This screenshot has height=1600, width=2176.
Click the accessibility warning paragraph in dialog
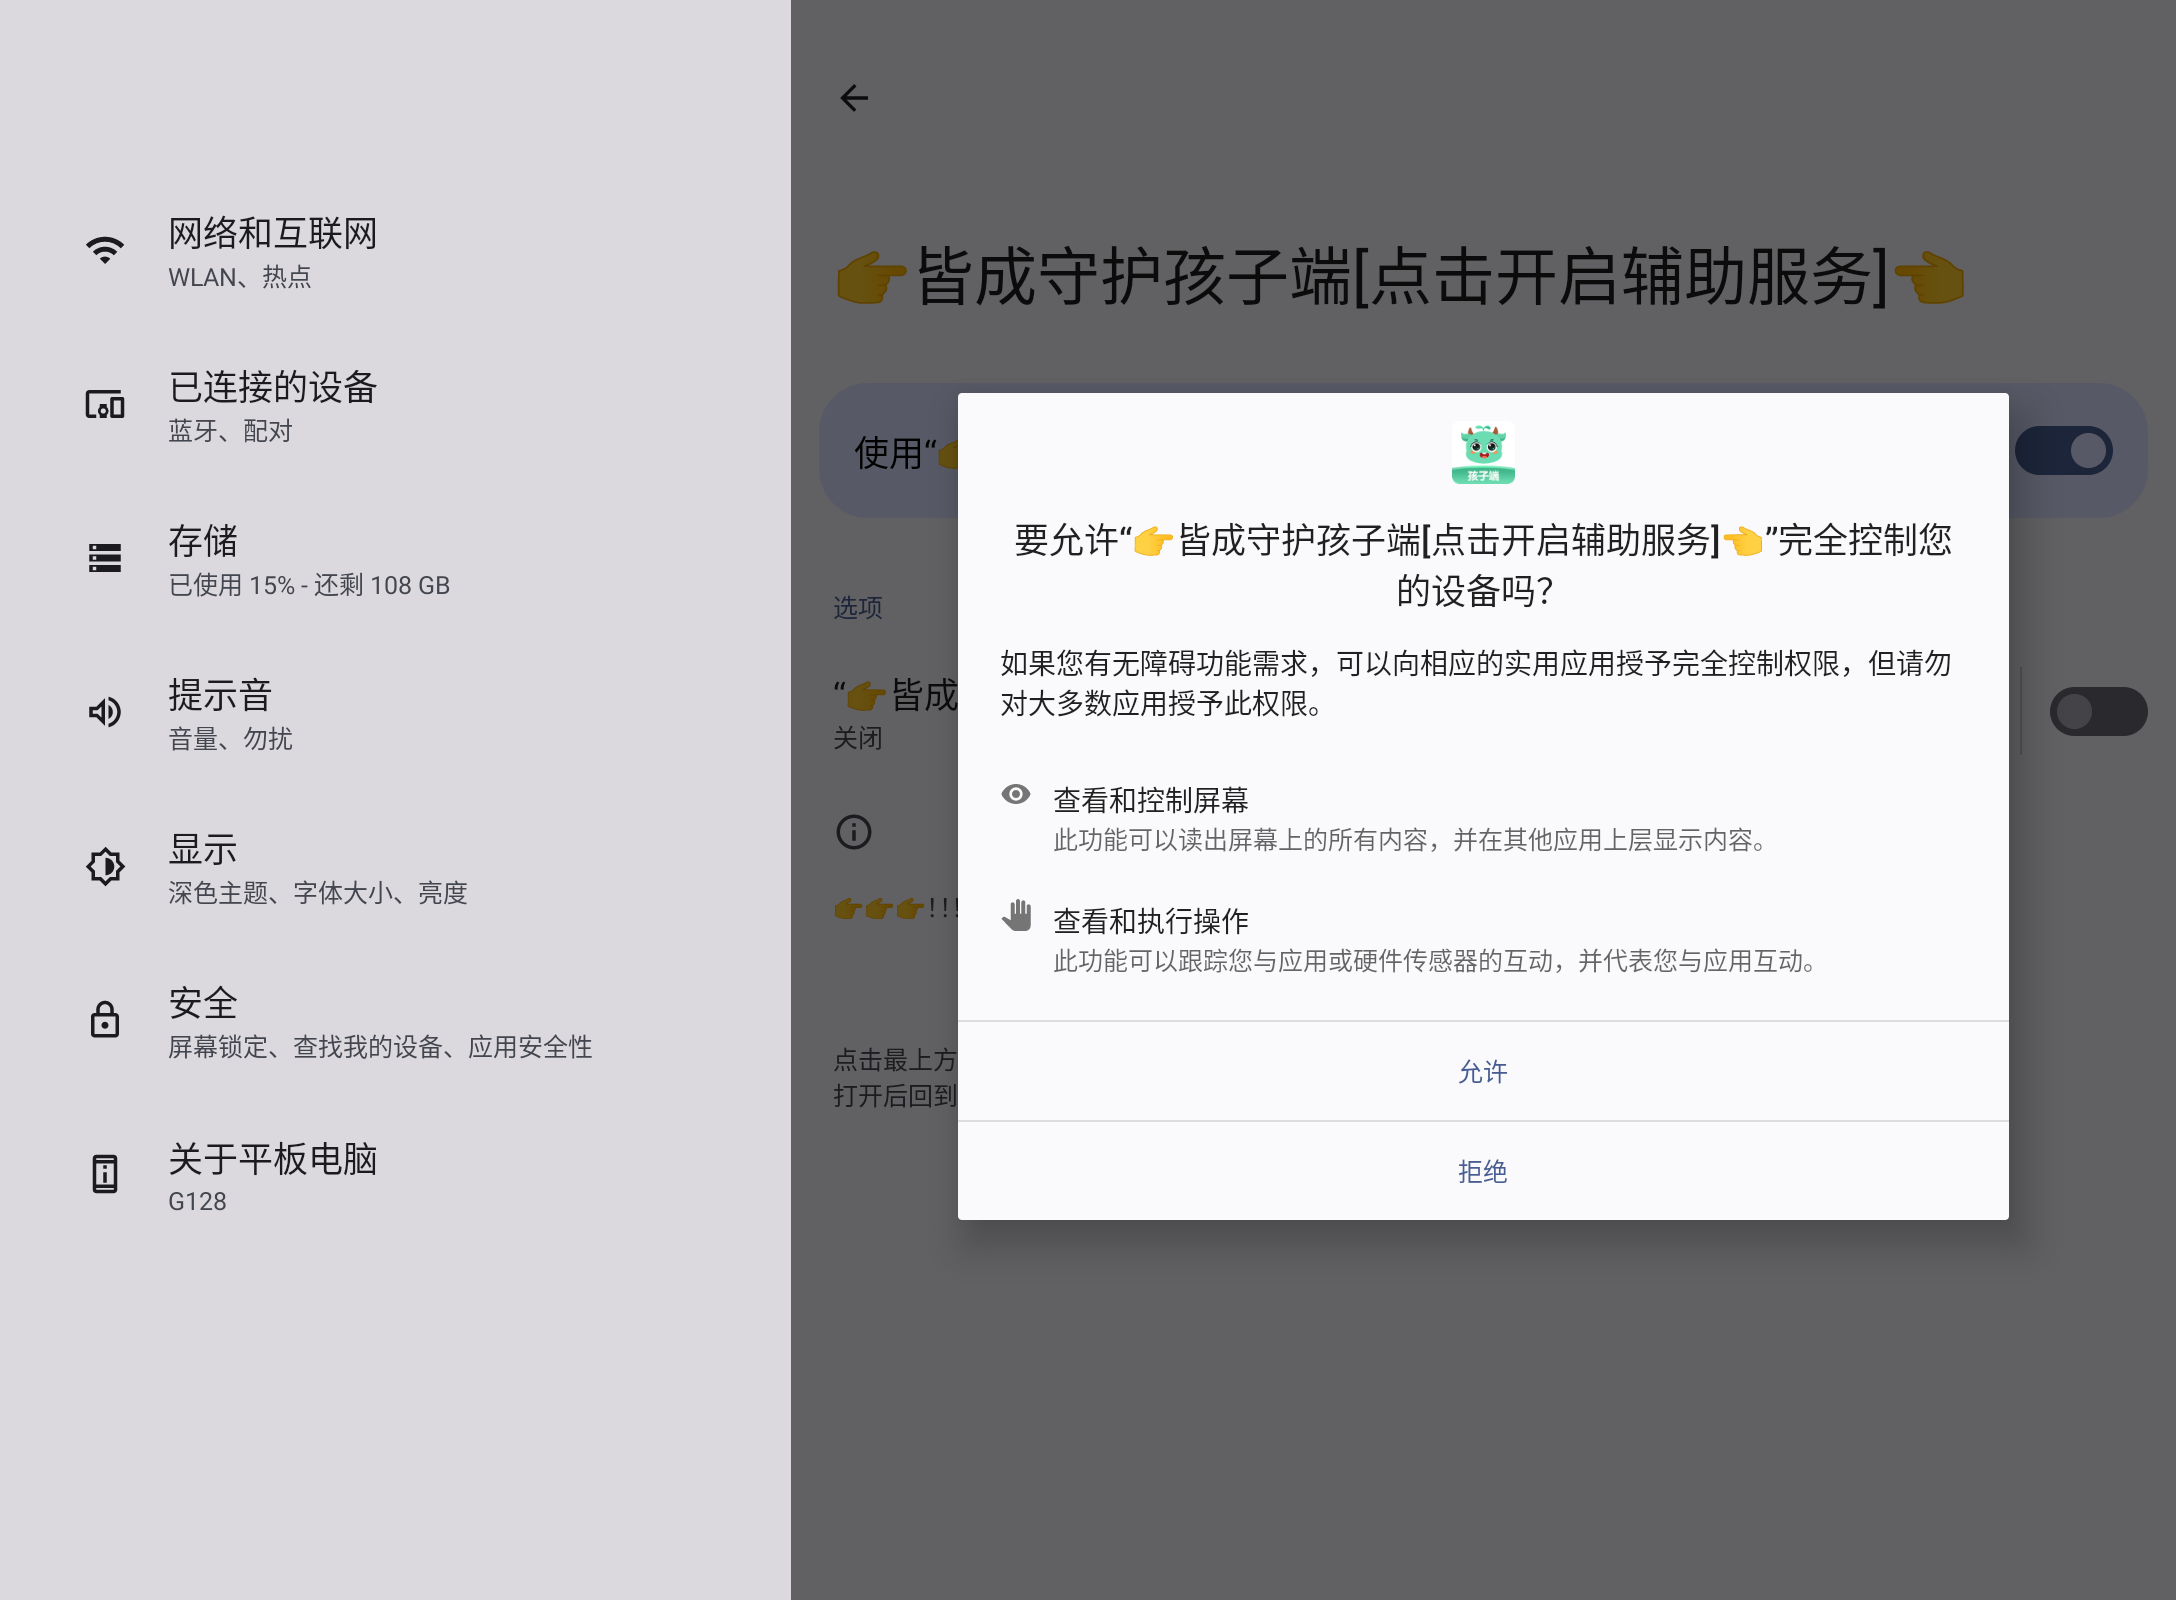(x=1476, y=683)
